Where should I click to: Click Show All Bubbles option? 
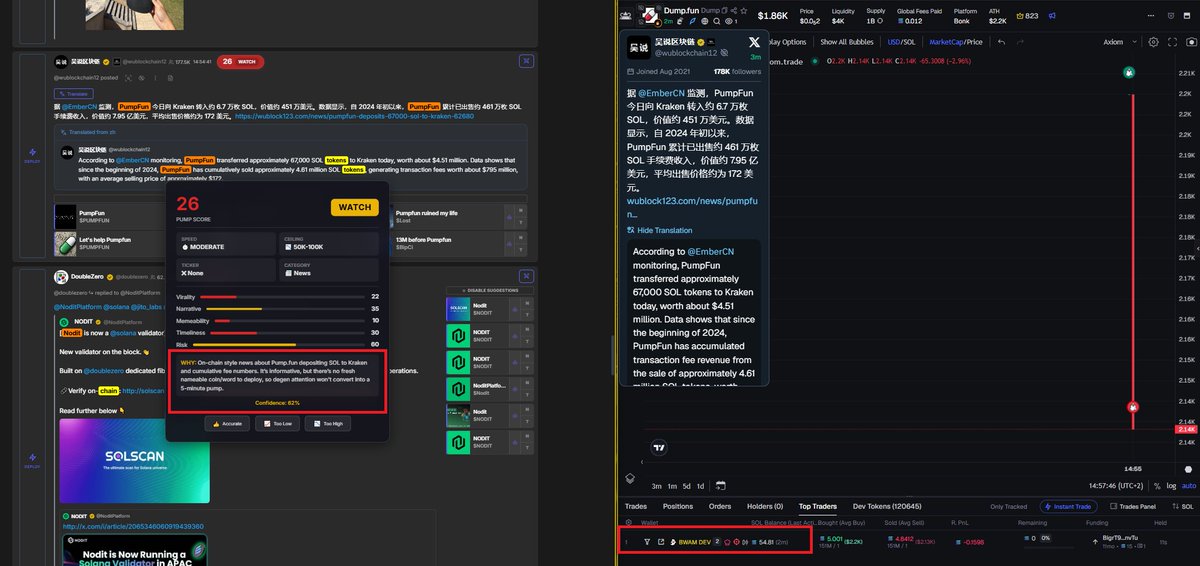847,42
